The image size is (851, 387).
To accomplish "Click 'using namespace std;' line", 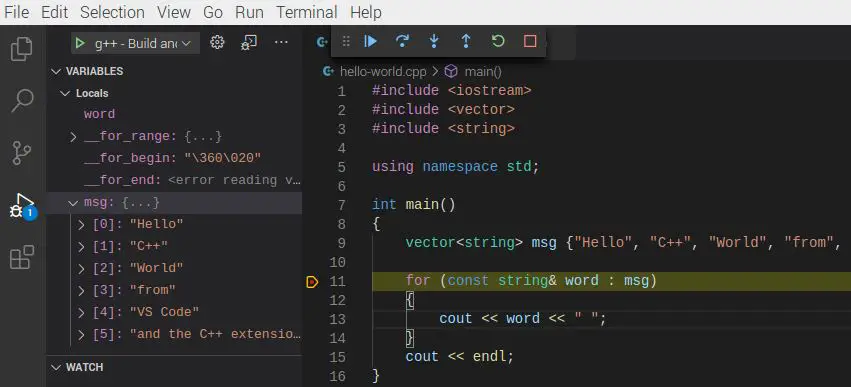I will (456, 167).
